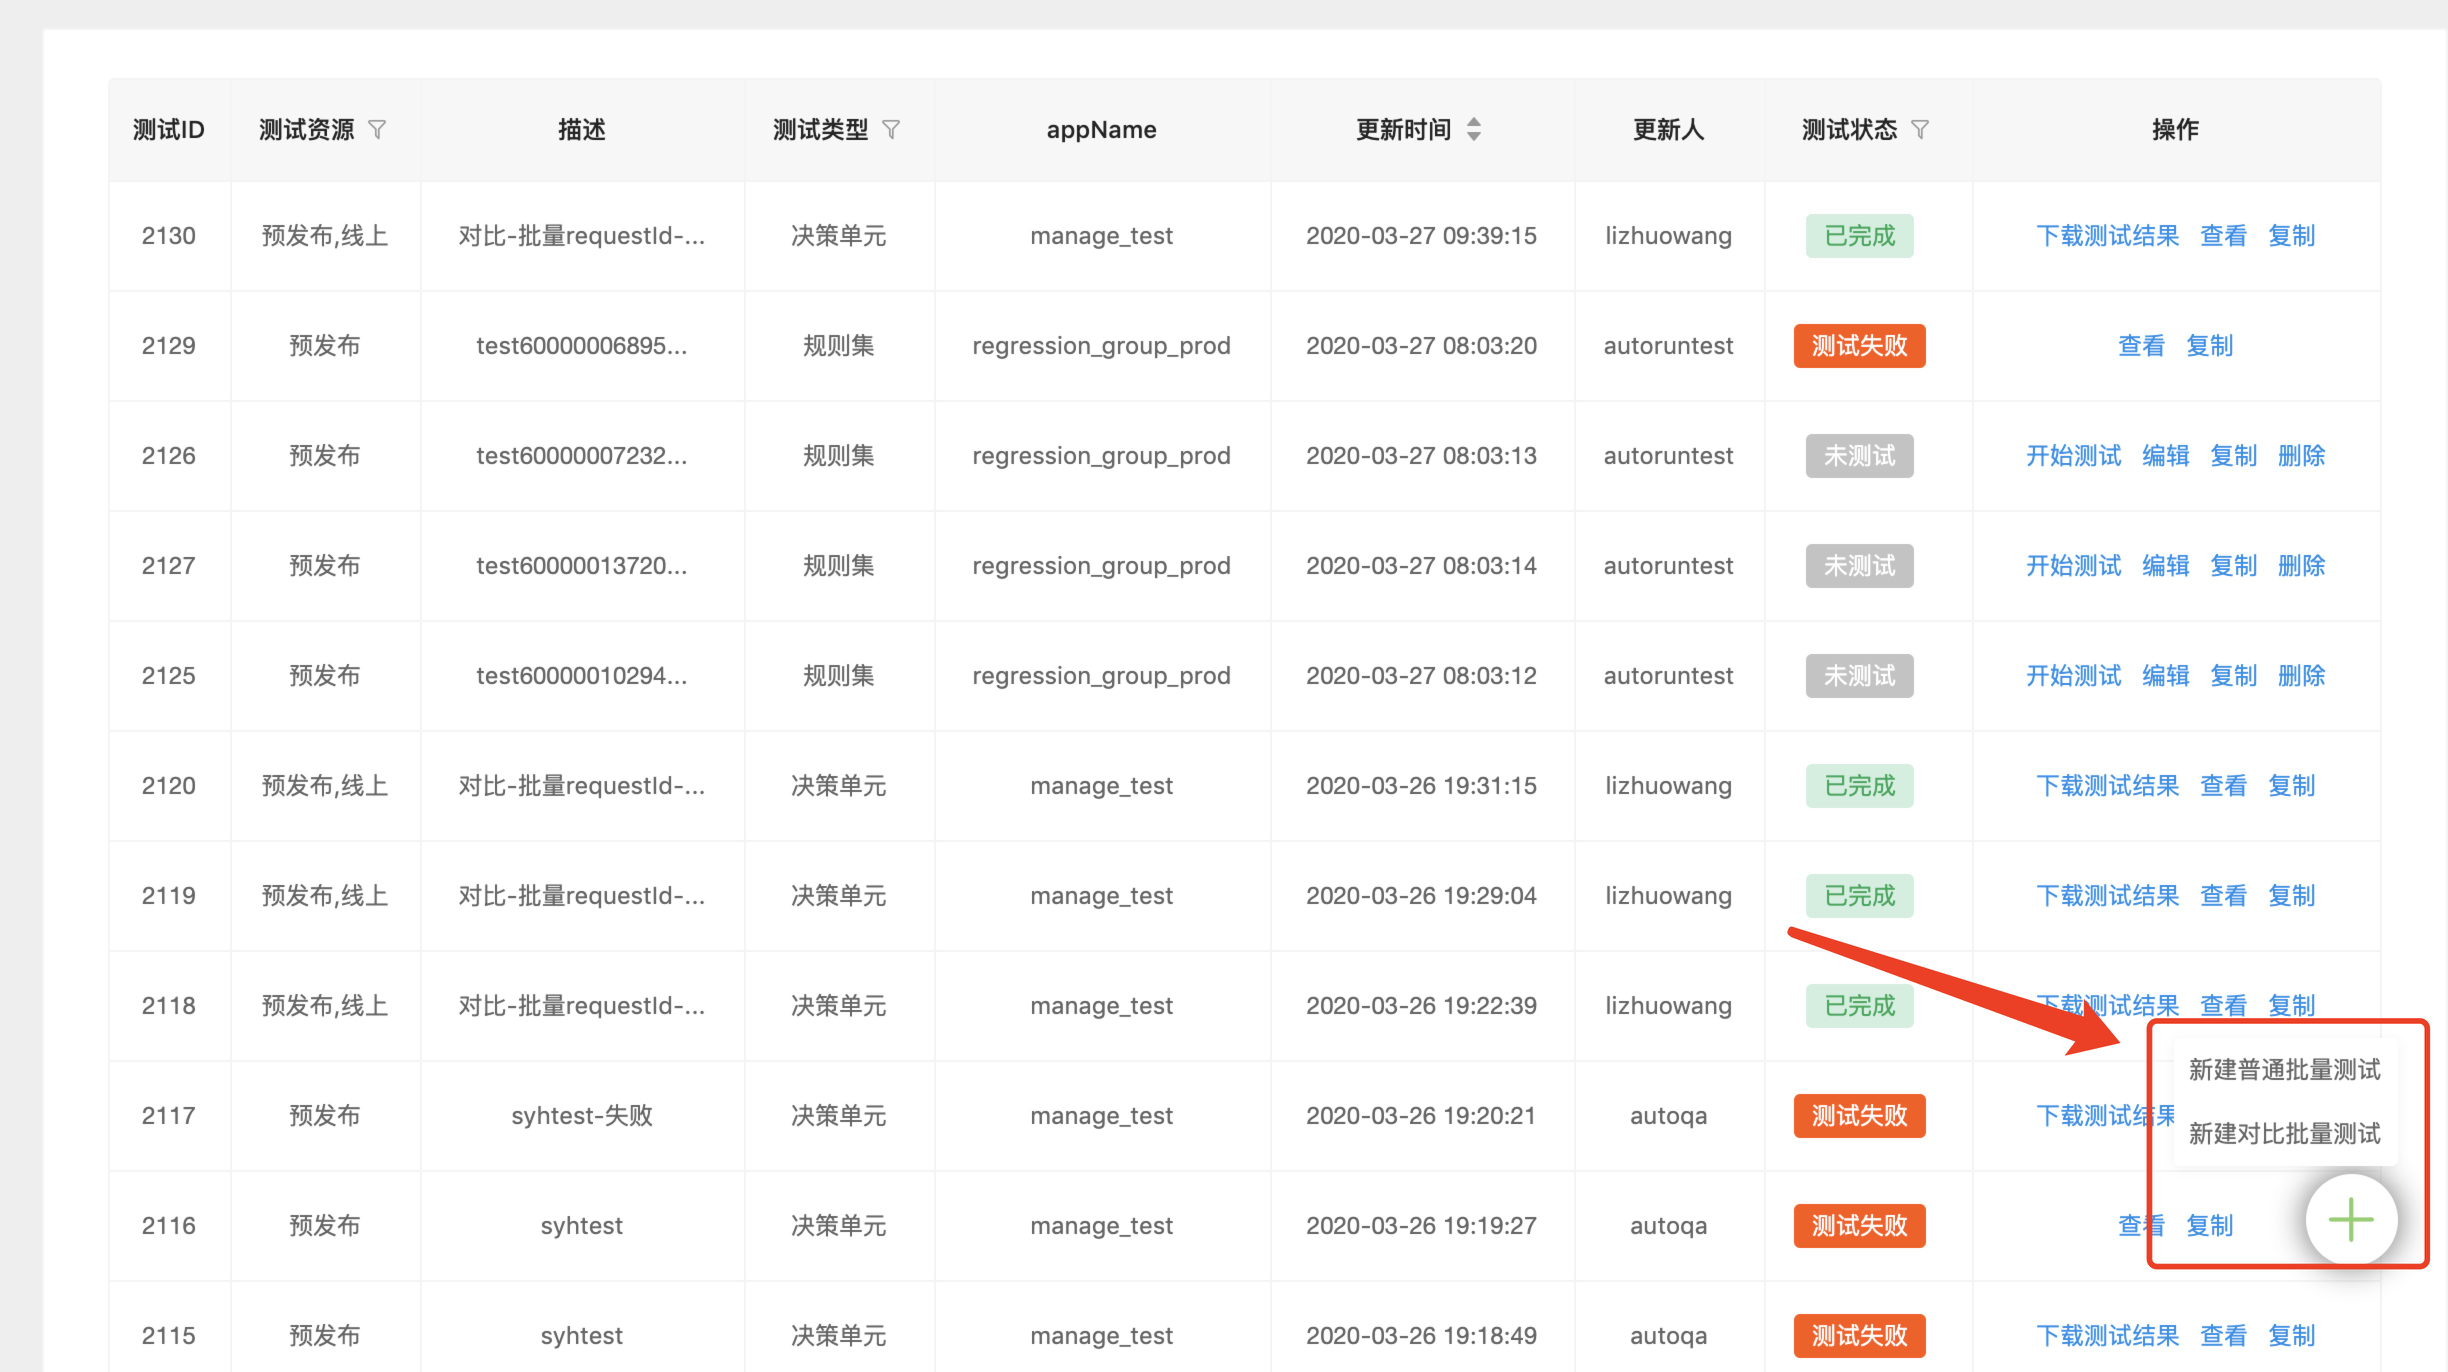Image resolution: width=2448 pixels, height=1372 pixels.
Task: Click the green plus floating button
Action: point(2351,1220)
